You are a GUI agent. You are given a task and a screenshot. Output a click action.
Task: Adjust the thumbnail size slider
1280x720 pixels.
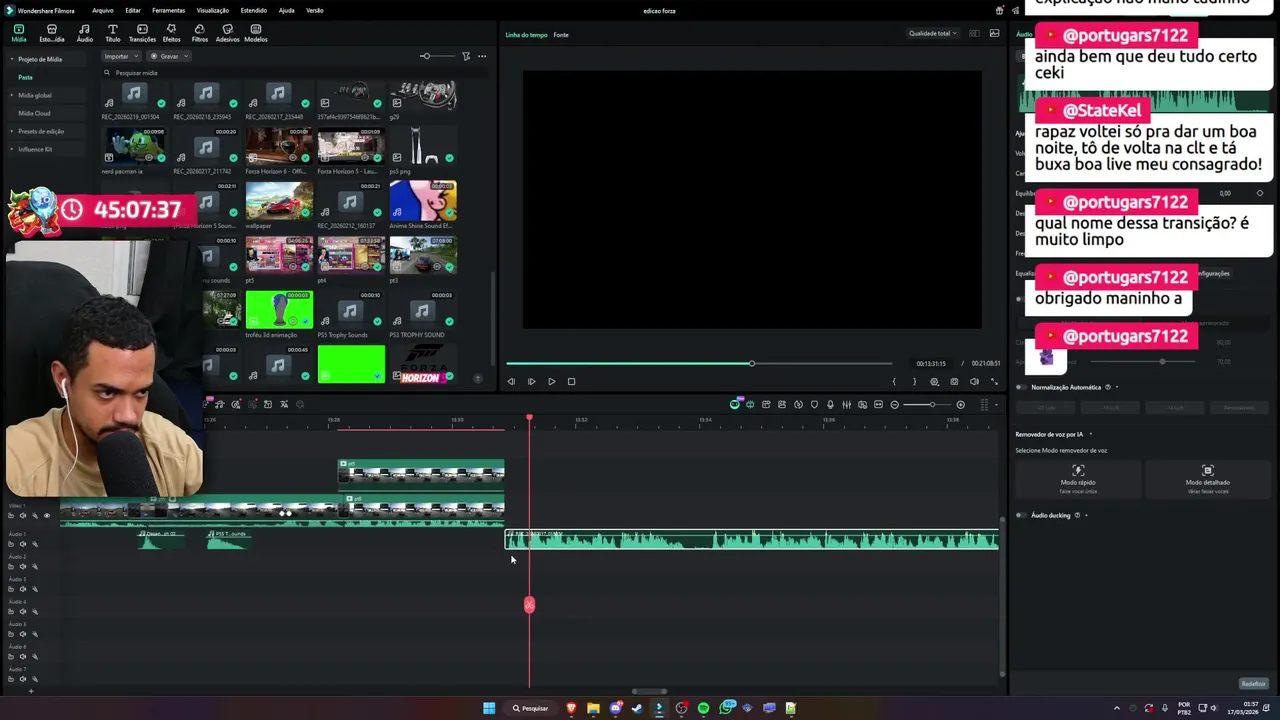[x=436, y=56]
